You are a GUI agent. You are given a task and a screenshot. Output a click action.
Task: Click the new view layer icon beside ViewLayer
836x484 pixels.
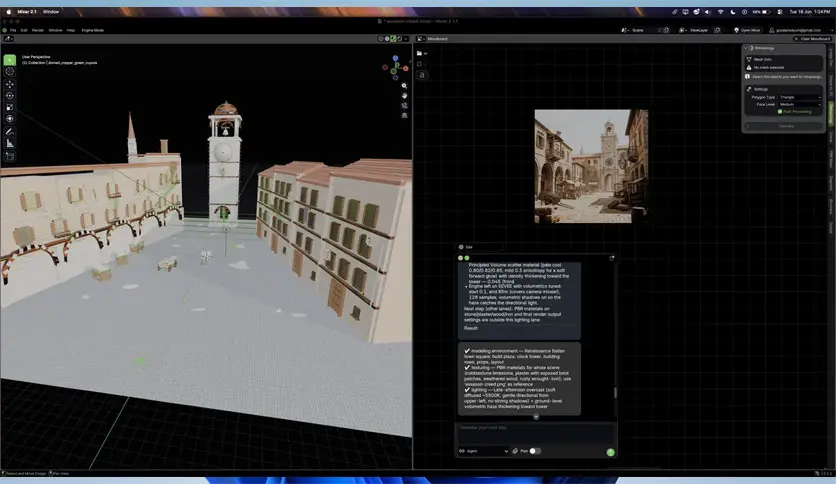[x=717, y=30]
